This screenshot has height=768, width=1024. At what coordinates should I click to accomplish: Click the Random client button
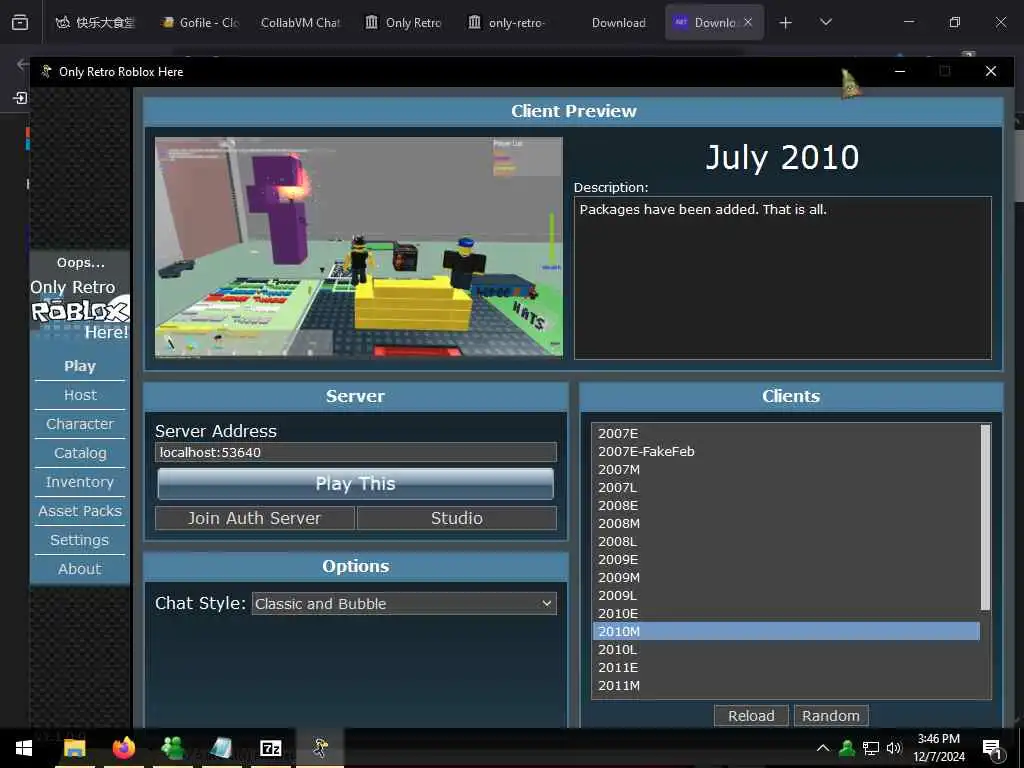coord(831,716)
